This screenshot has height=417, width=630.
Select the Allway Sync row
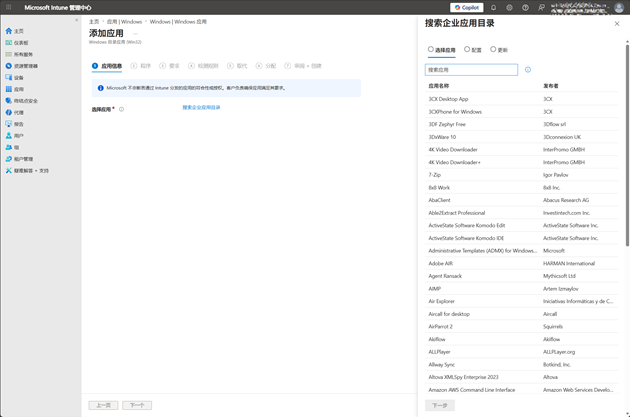coord(522,365)
